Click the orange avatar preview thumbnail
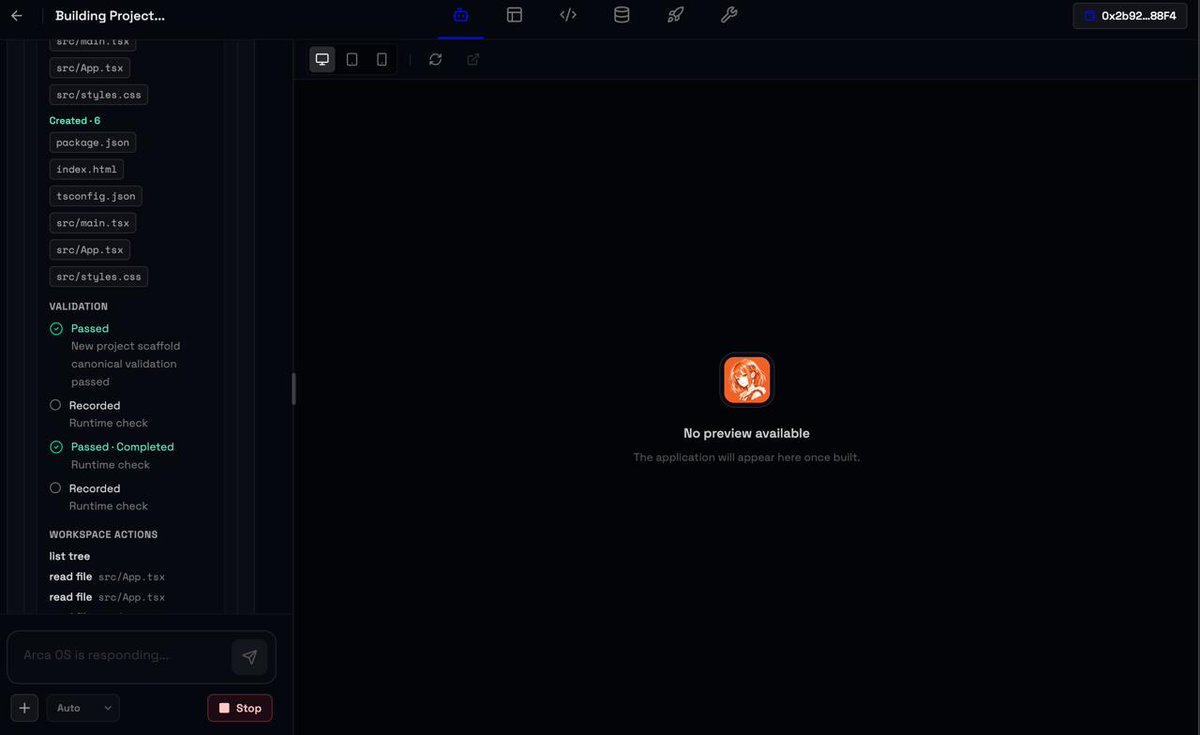Image resolution: width=1200 pixels, height=735 pixels. tap(747, 380)
